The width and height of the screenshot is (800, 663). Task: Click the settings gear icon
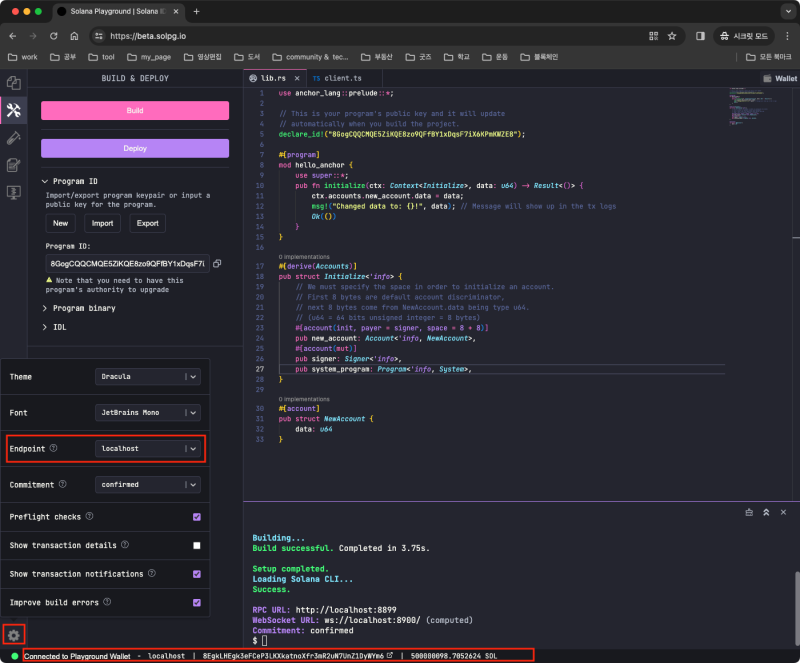pyautogui.click(x=14, y=635)
